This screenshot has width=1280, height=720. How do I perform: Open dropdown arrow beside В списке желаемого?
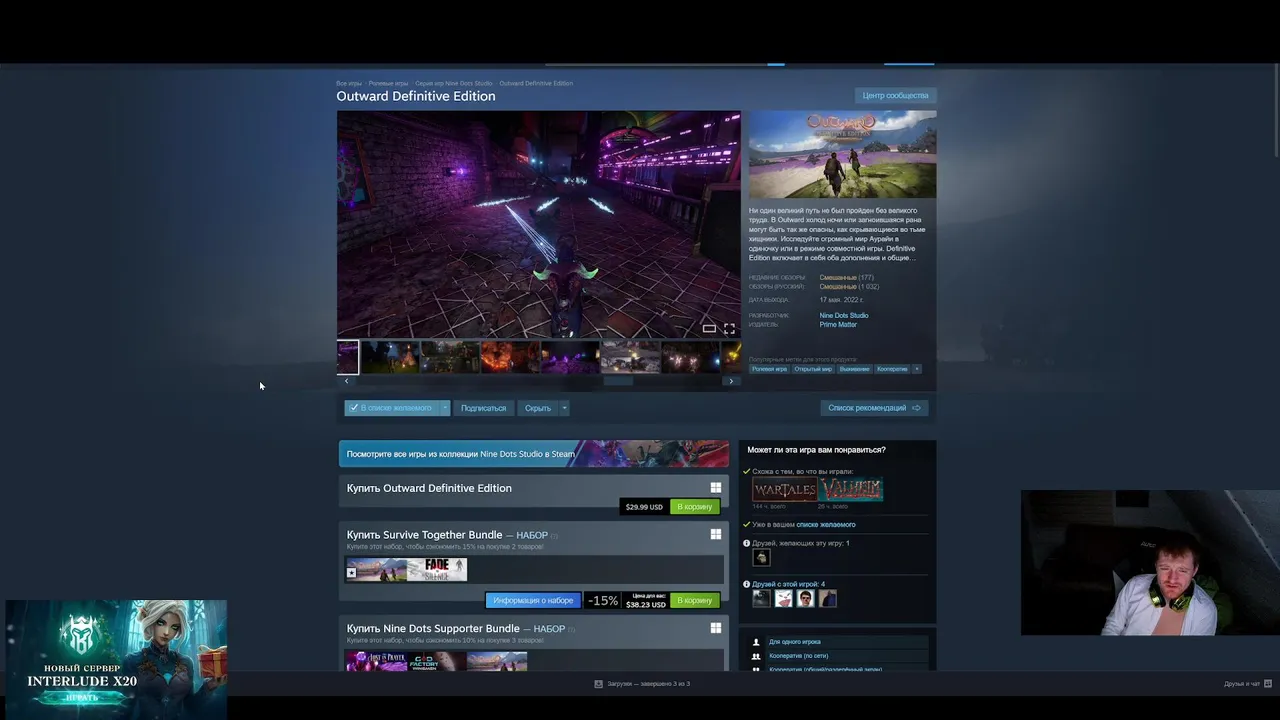tap(444, 408)
